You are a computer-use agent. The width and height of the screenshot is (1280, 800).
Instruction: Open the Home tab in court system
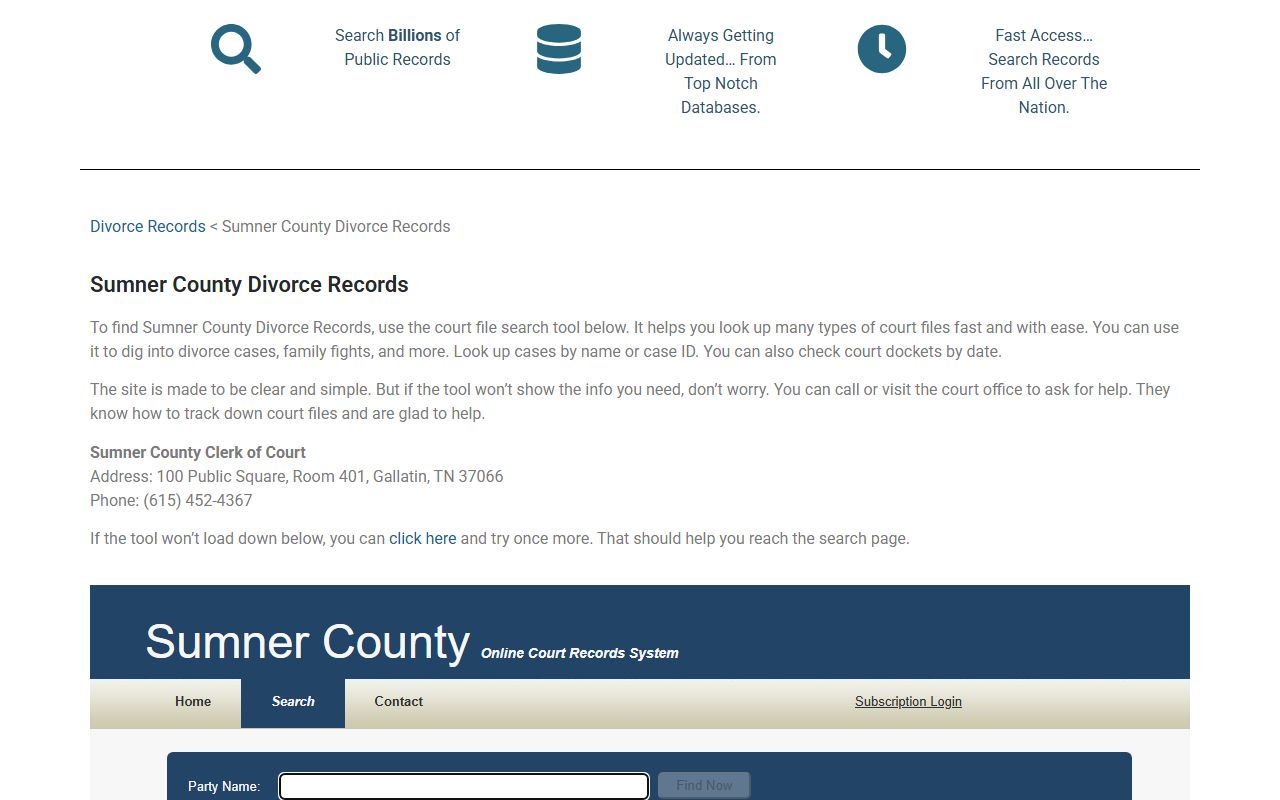[193, 701]
